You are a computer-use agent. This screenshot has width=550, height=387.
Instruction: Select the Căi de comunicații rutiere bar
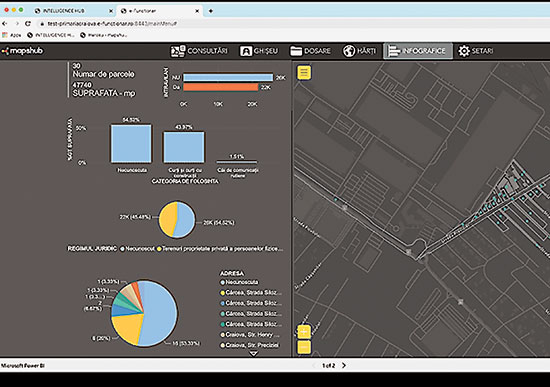237,162
